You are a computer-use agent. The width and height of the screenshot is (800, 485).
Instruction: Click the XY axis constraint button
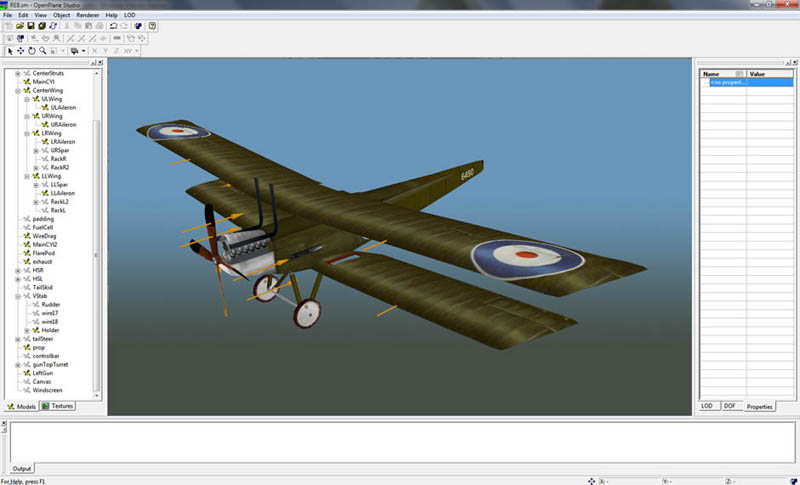tap(128, 51)
